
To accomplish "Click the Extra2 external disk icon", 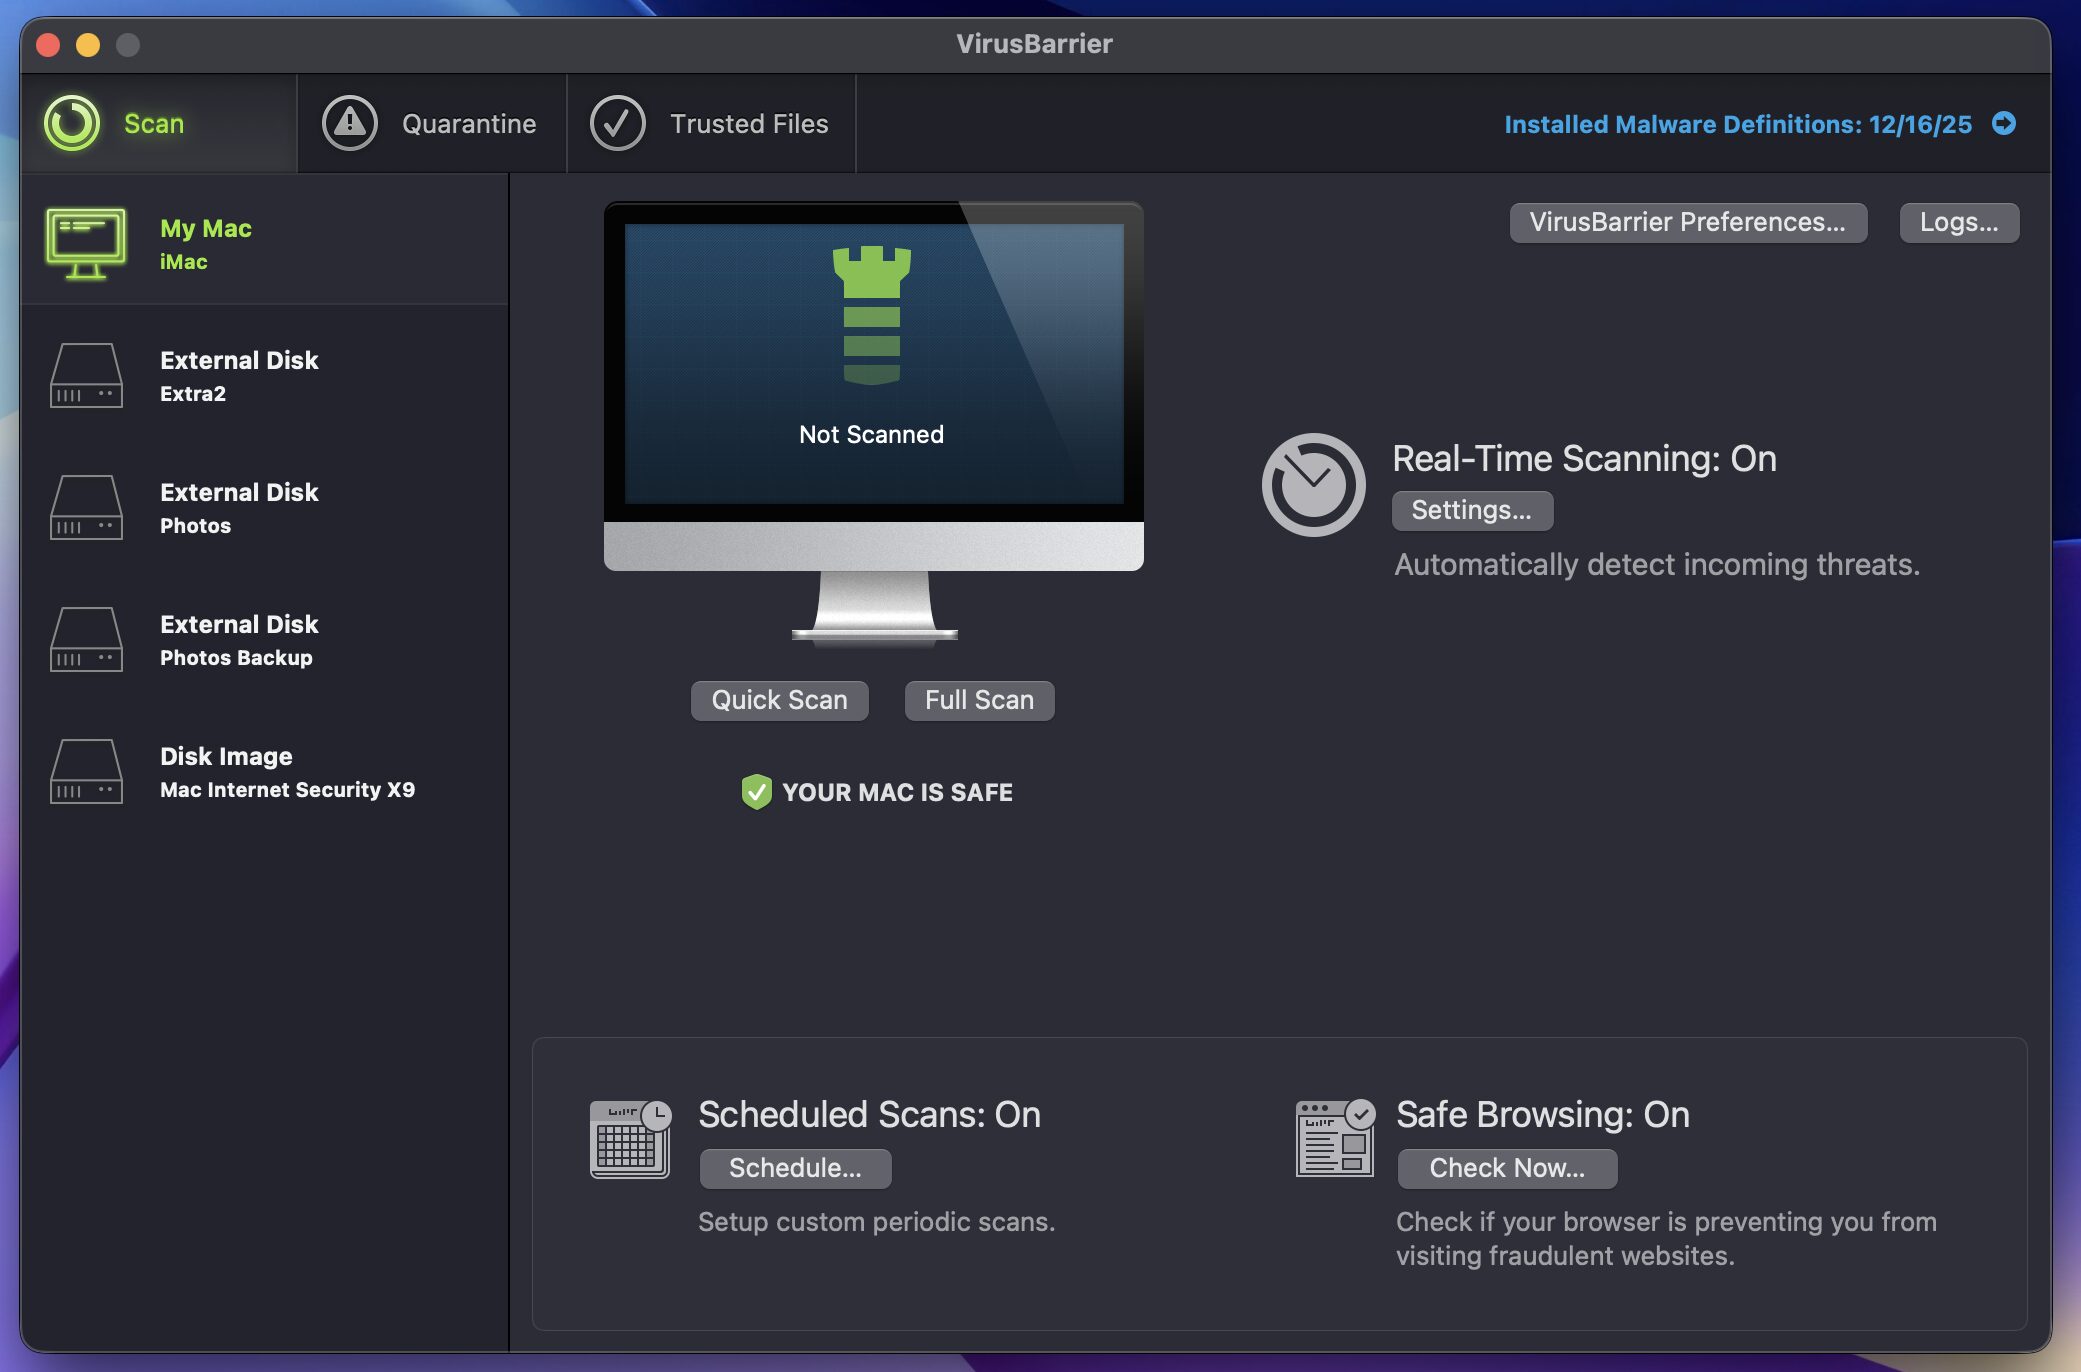I will (x=86, y=376).
